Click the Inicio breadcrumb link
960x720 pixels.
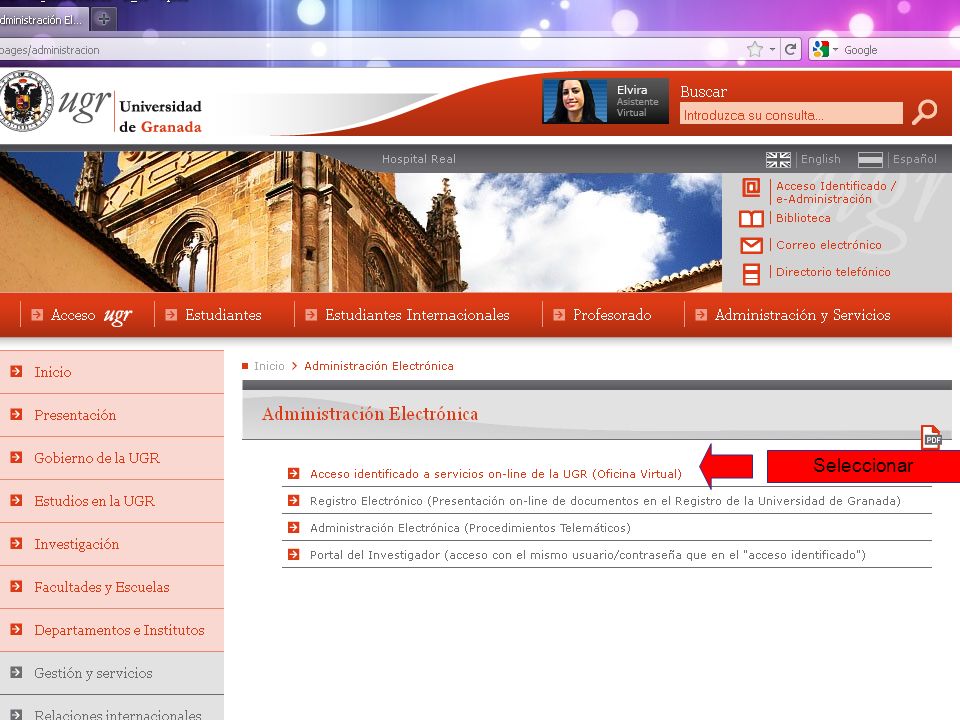click(x=269, y=366)
